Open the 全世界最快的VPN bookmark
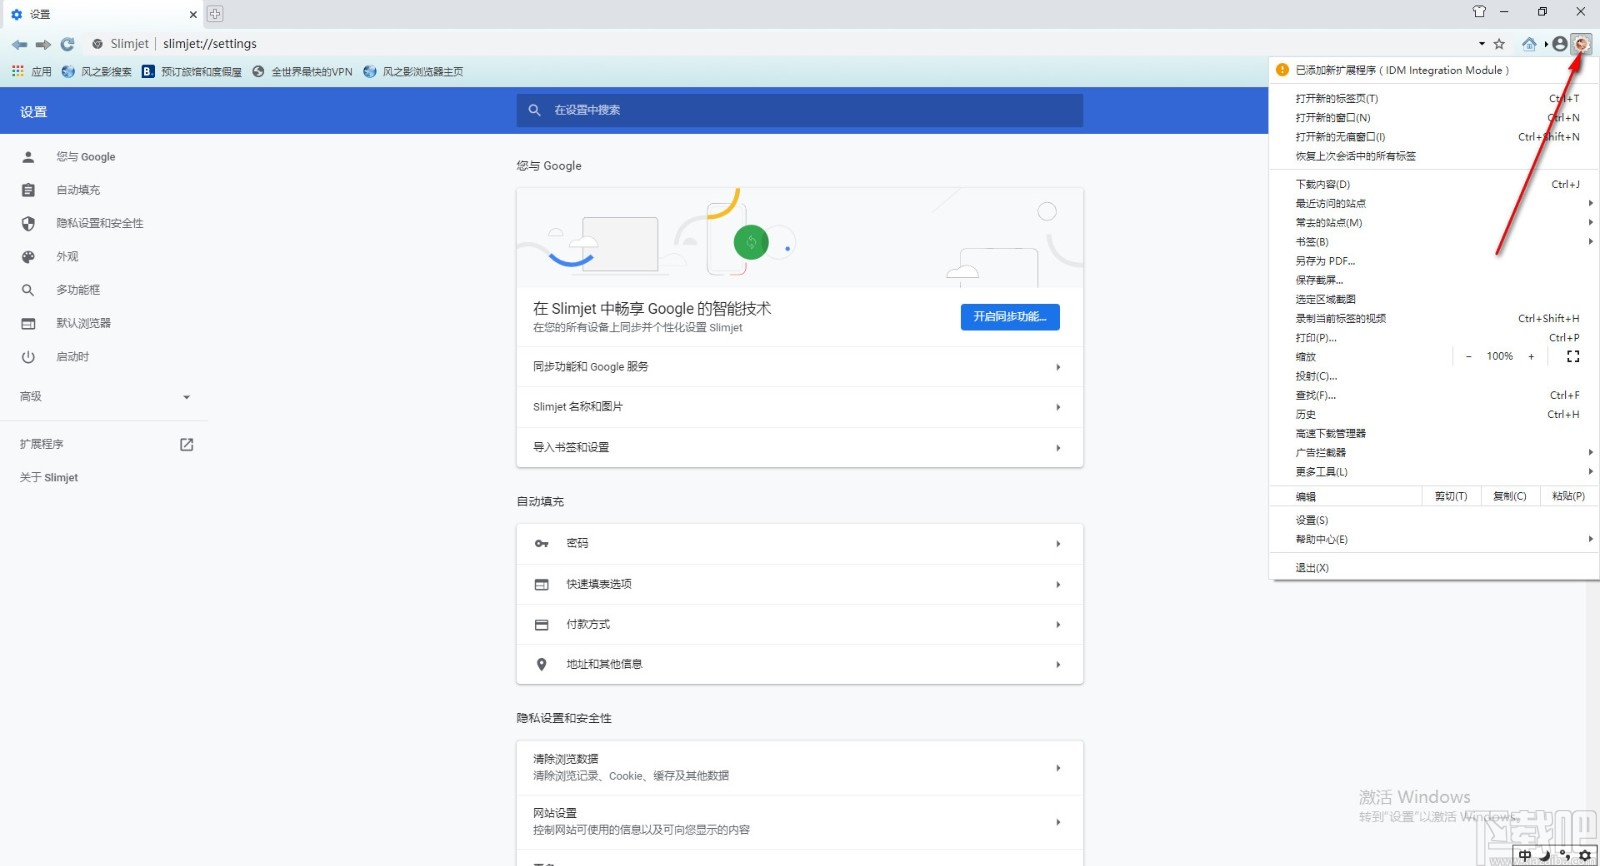The image size is (1600, 866). coord(302,71)
